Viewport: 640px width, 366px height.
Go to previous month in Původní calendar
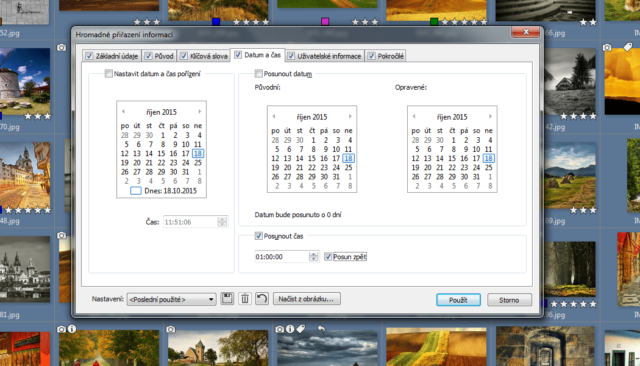click(x=274, y=116)
